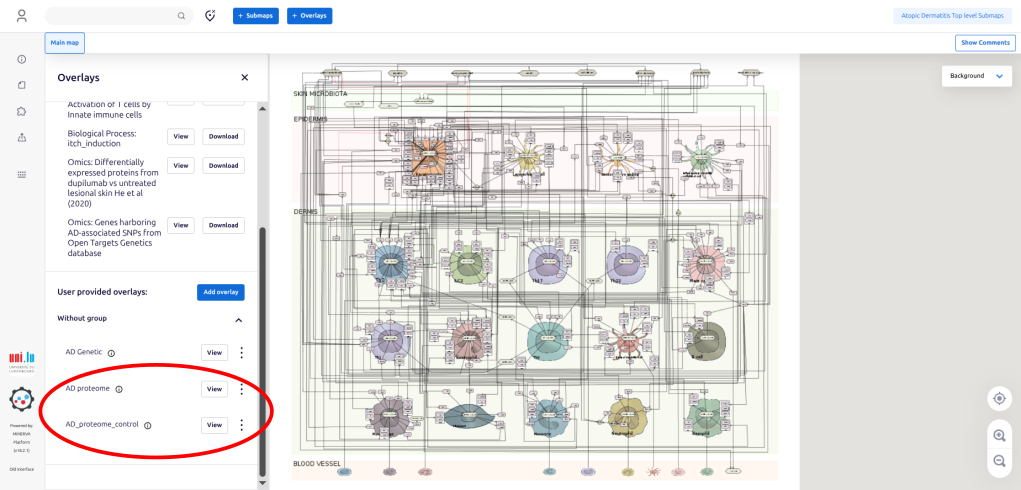Open the options menu for AD_proteome_control
The image size is (1021, 490).
241,425
